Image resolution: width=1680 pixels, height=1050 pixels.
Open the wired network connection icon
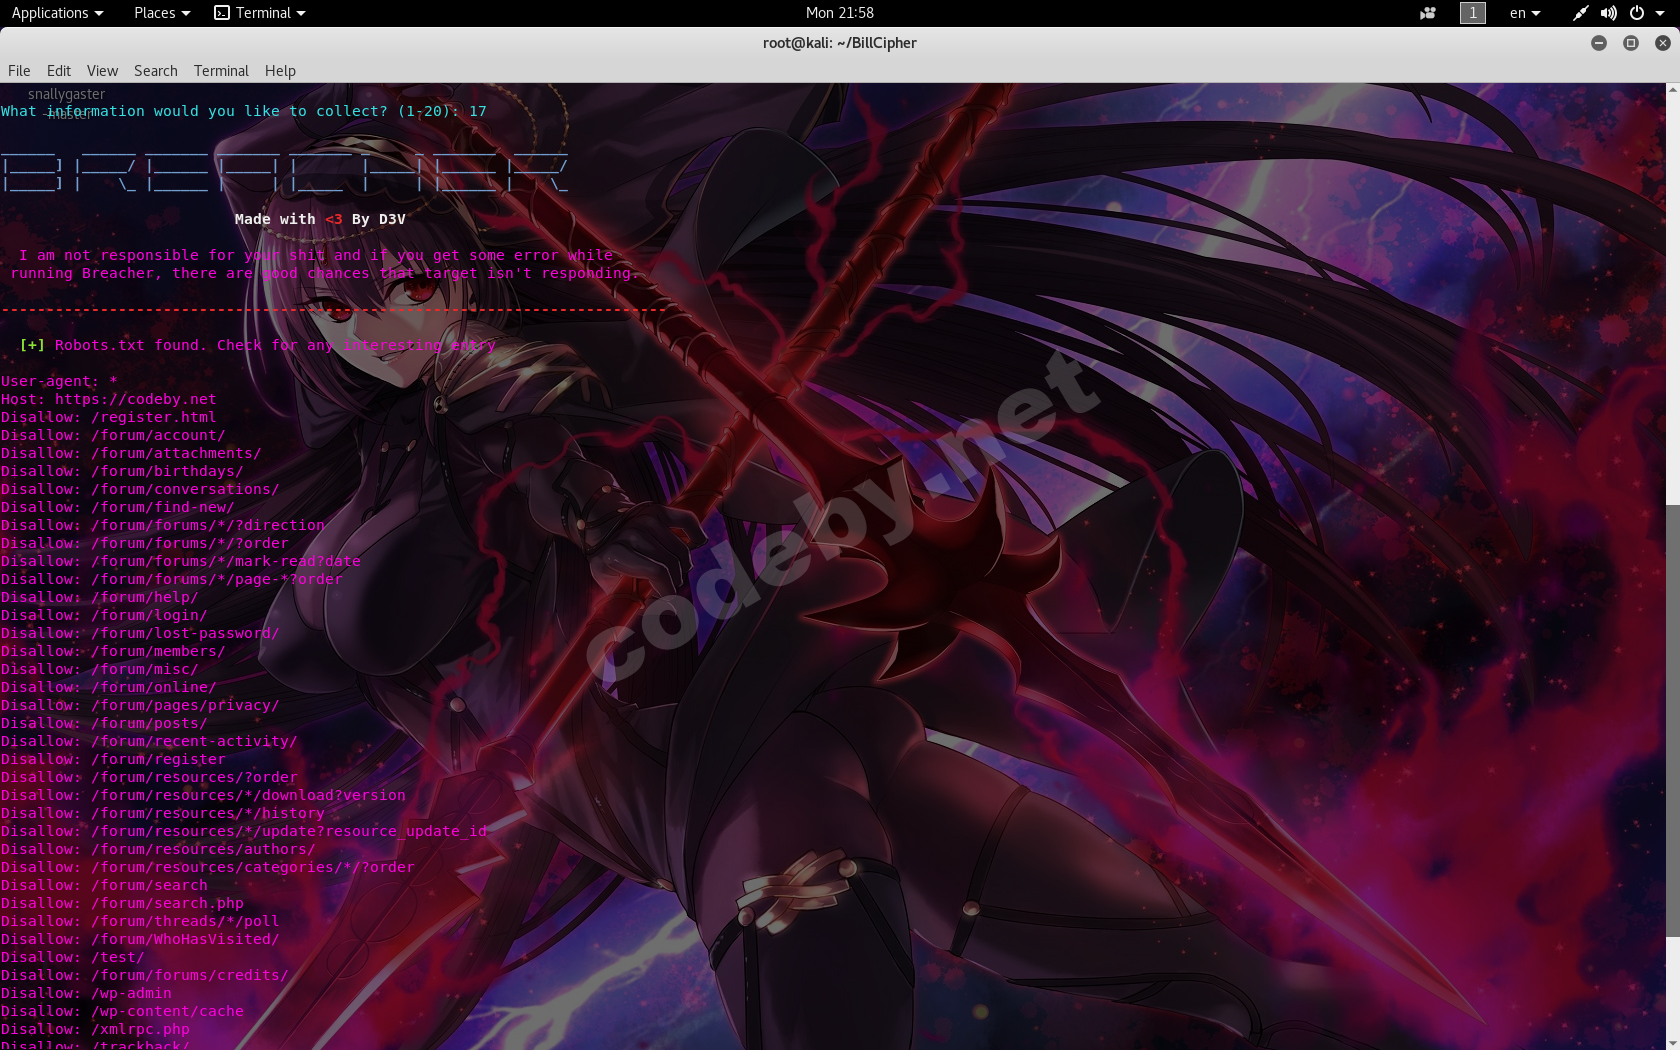pyautogui.click(x=1580, y=13)
